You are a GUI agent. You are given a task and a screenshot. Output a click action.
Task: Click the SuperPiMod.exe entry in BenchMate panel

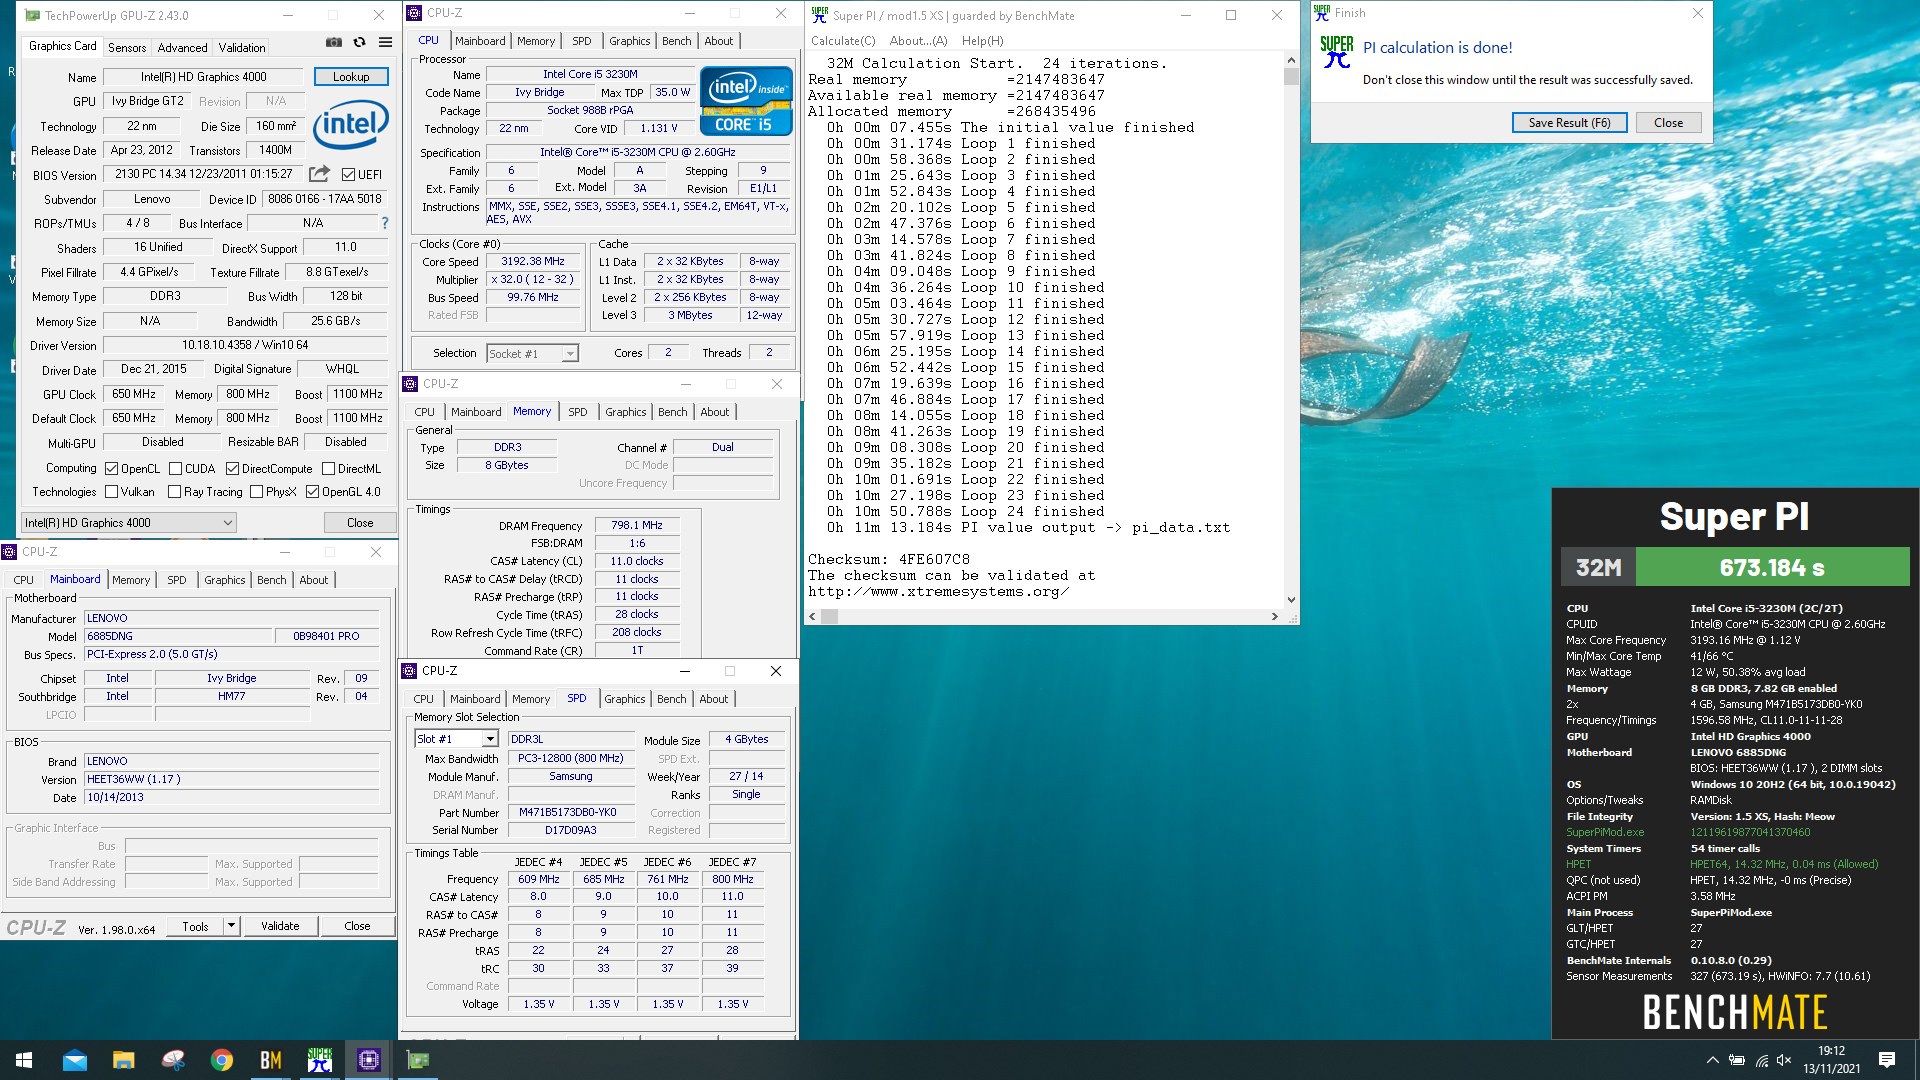click(x=1604, y=832)
